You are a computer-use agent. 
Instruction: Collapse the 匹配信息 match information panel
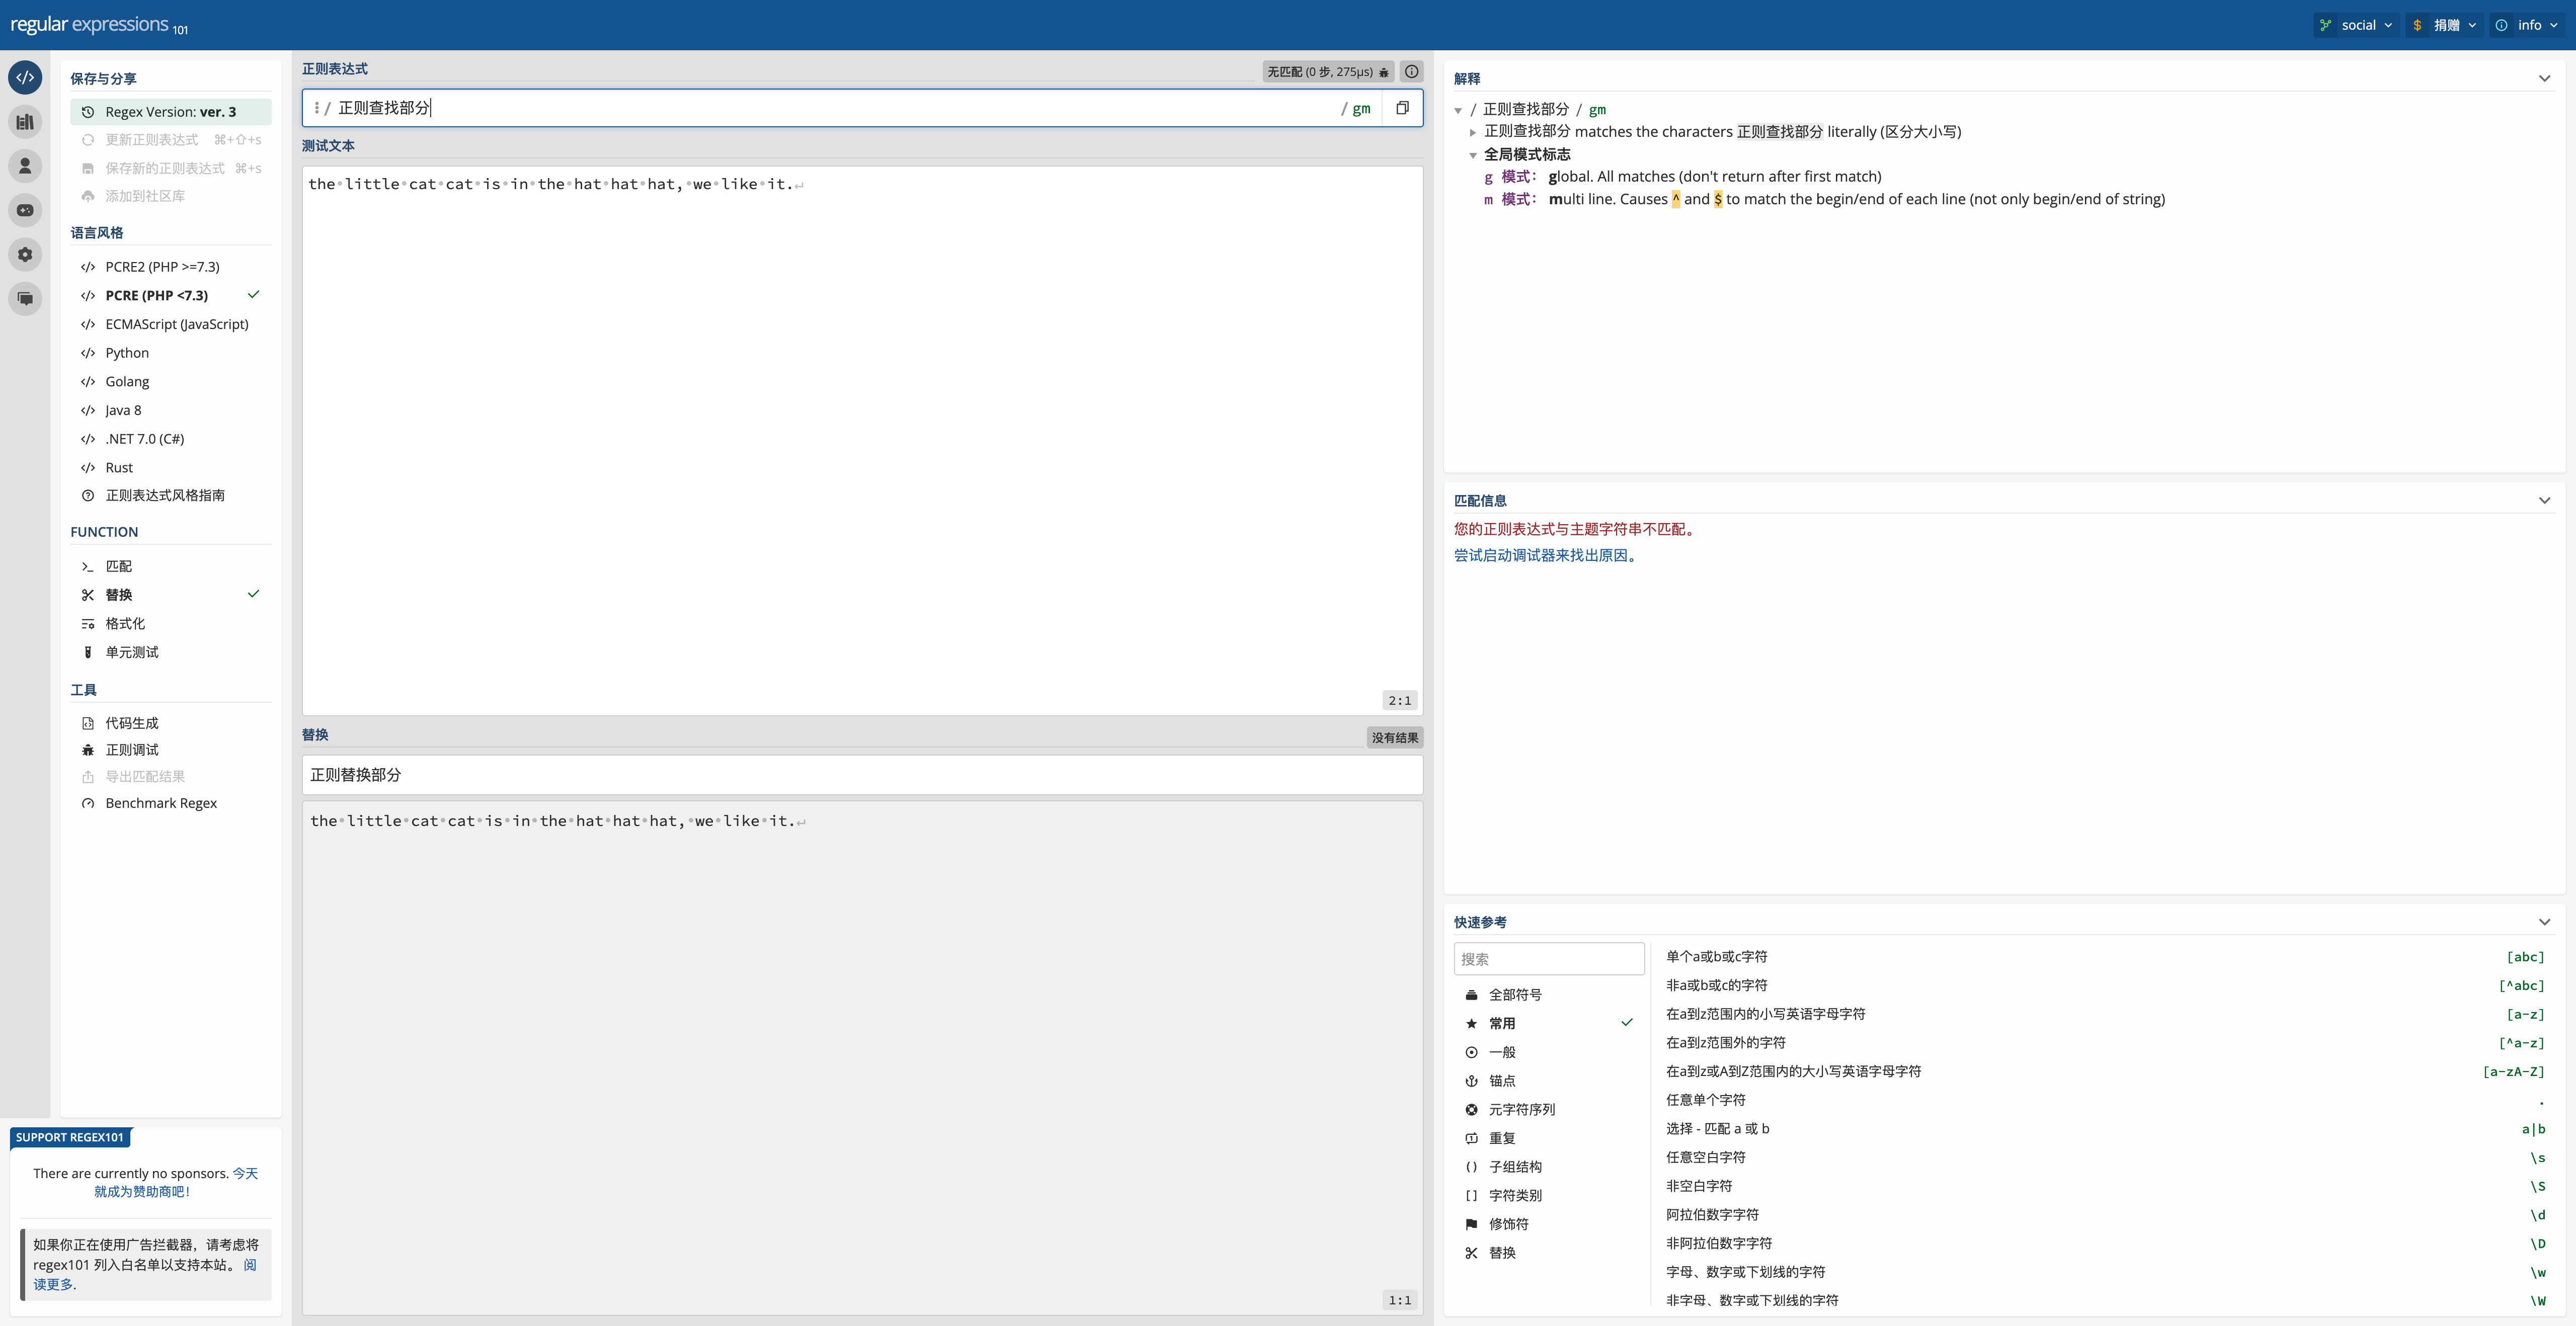pos(2544,500)
